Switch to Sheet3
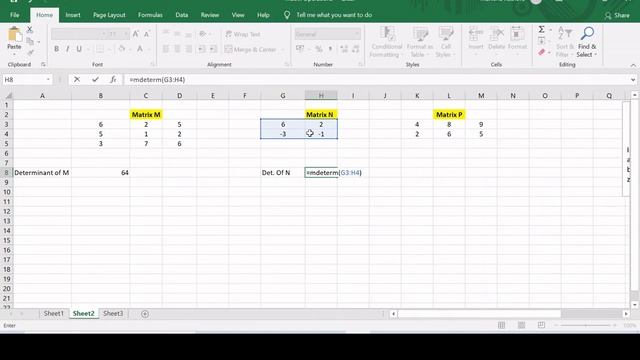Image resolution: width=640 pixels, height=360 pixels. [x=113, y=313]
